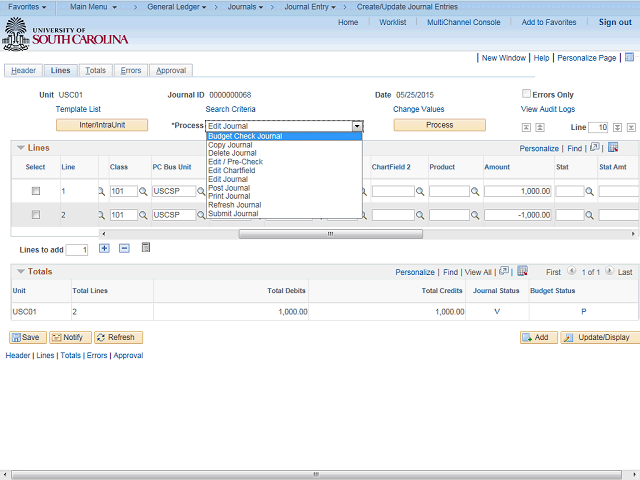Click the Class lookup magnifier in line 2
This screenshot has width=640, height=480.
click(x=143, y=215)
